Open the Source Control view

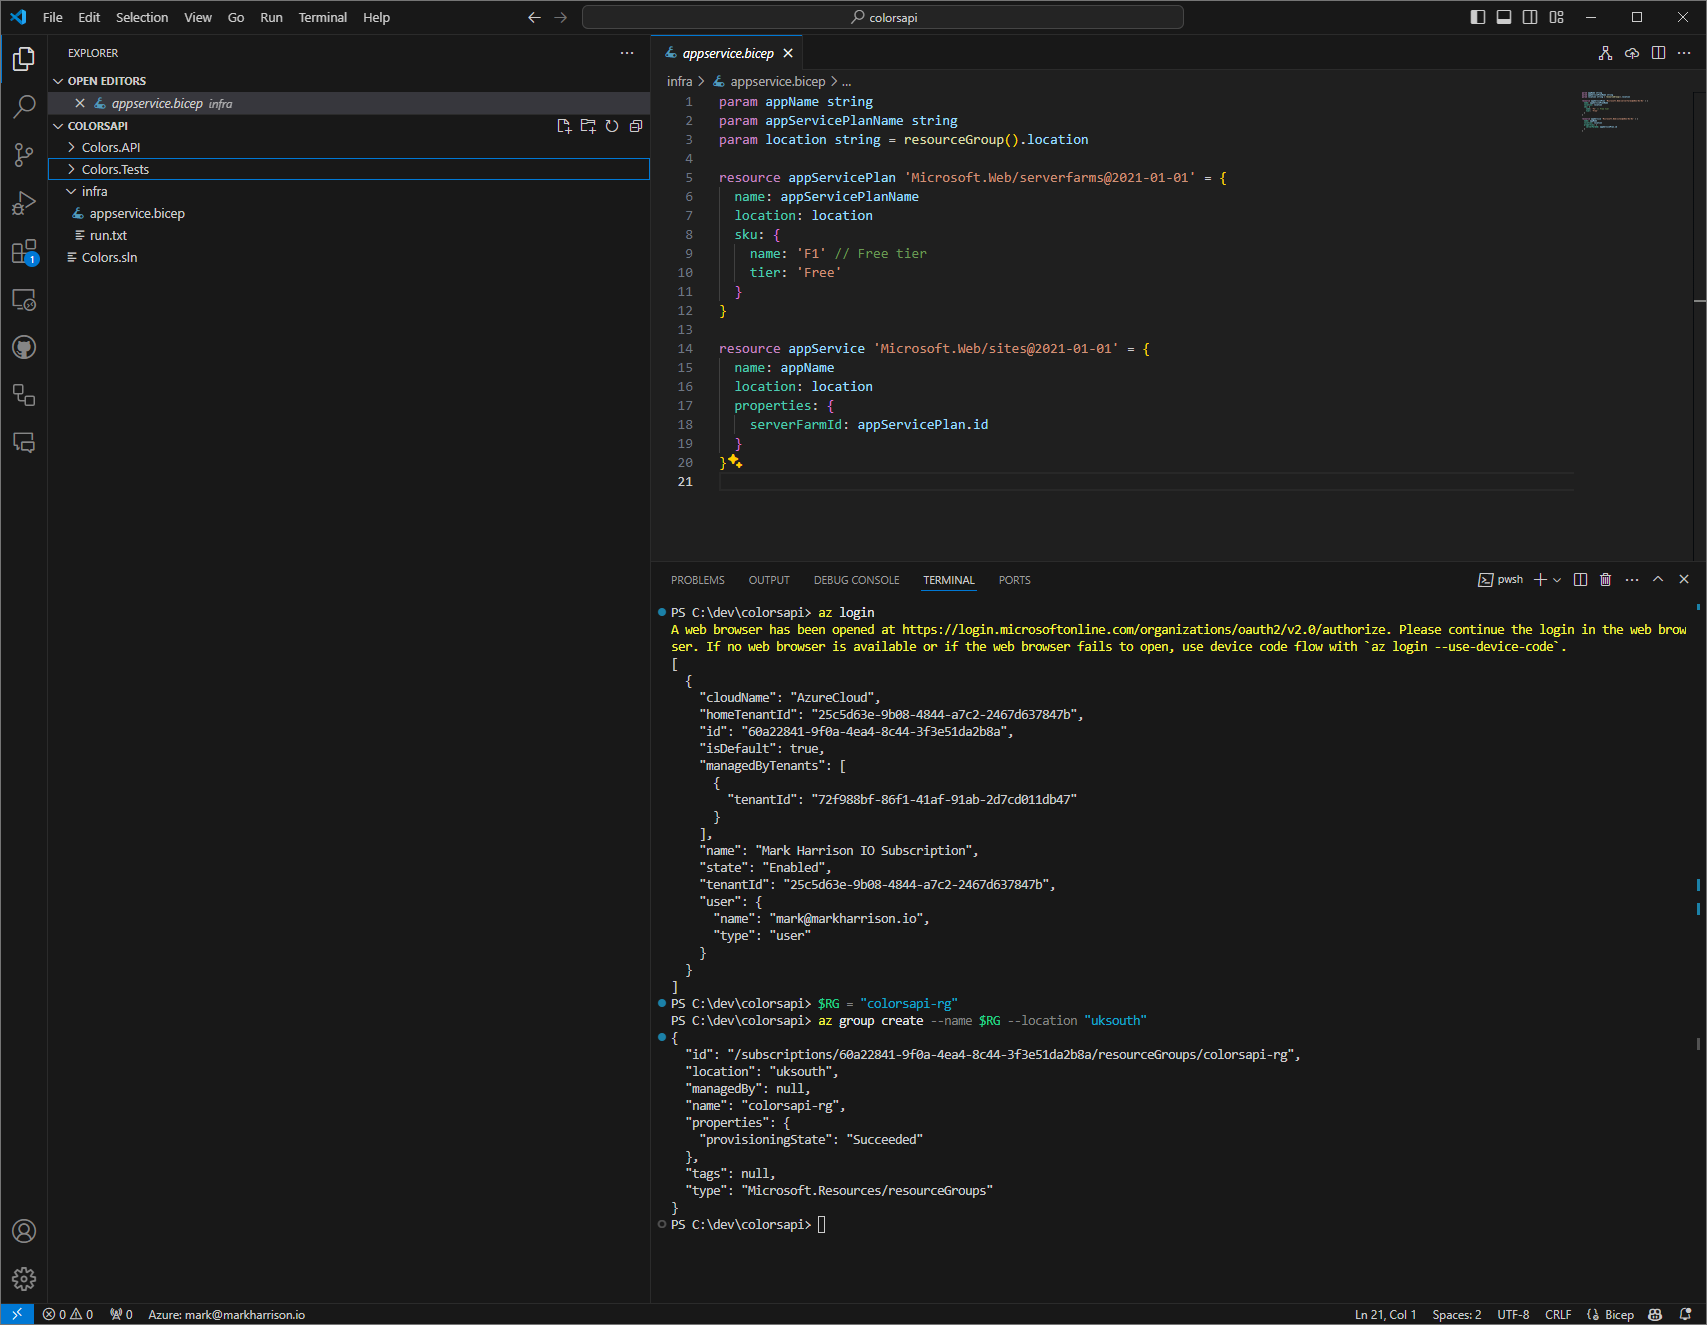point(24,154)
